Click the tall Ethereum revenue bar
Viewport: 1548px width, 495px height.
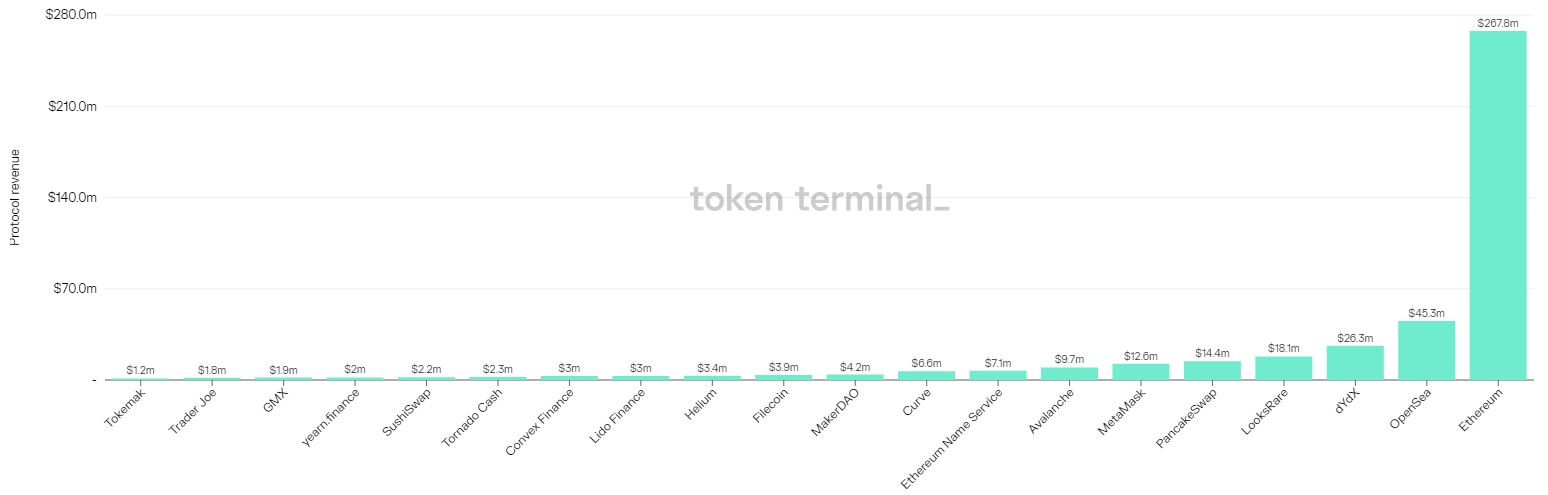click(x=1497, y=205)
